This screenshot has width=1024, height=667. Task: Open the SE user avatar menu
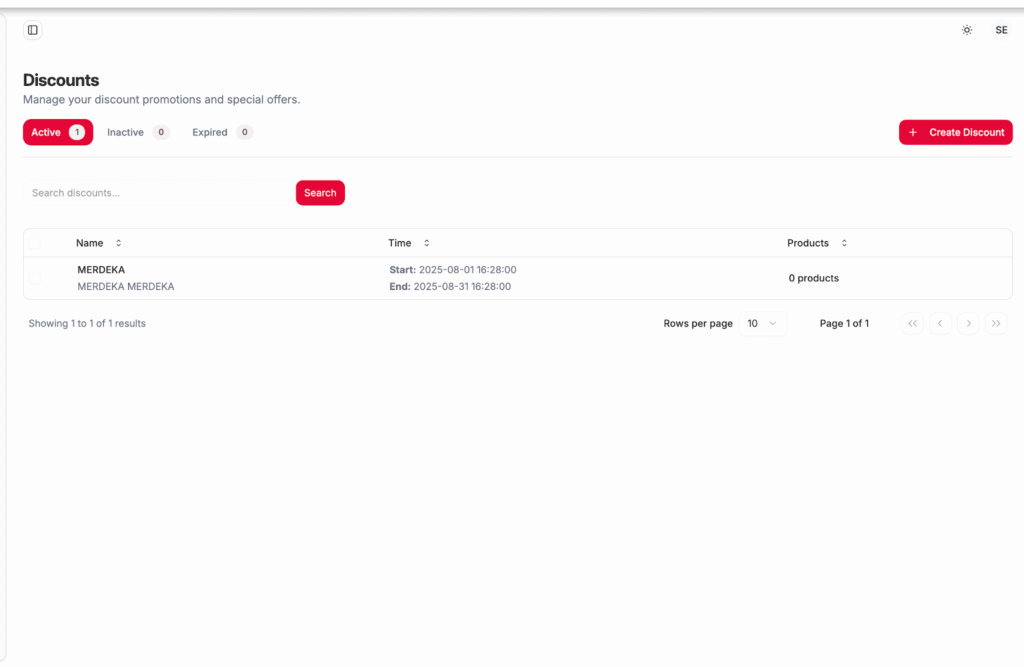tap(1001, 30)
